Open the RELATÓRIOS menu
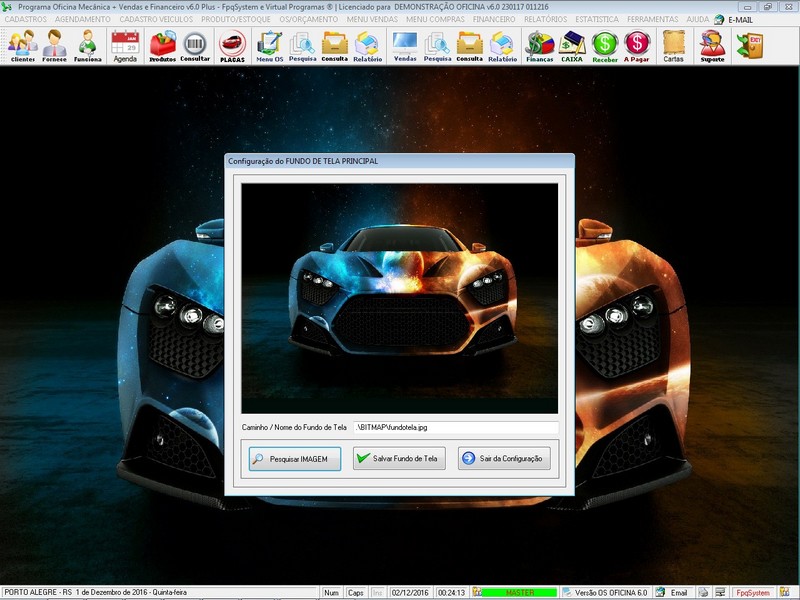Viewport: 800px width, 600px height. tap(545, 19)
